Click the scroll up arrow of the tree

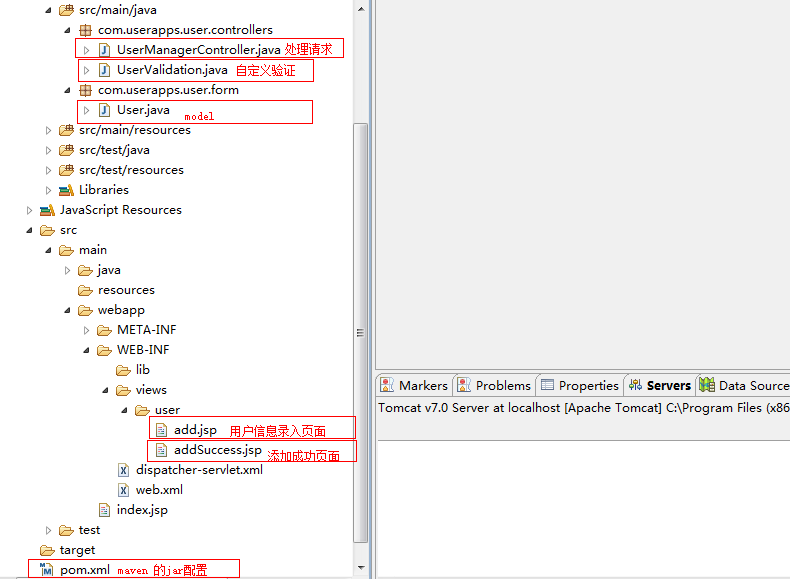pos(361,9)
